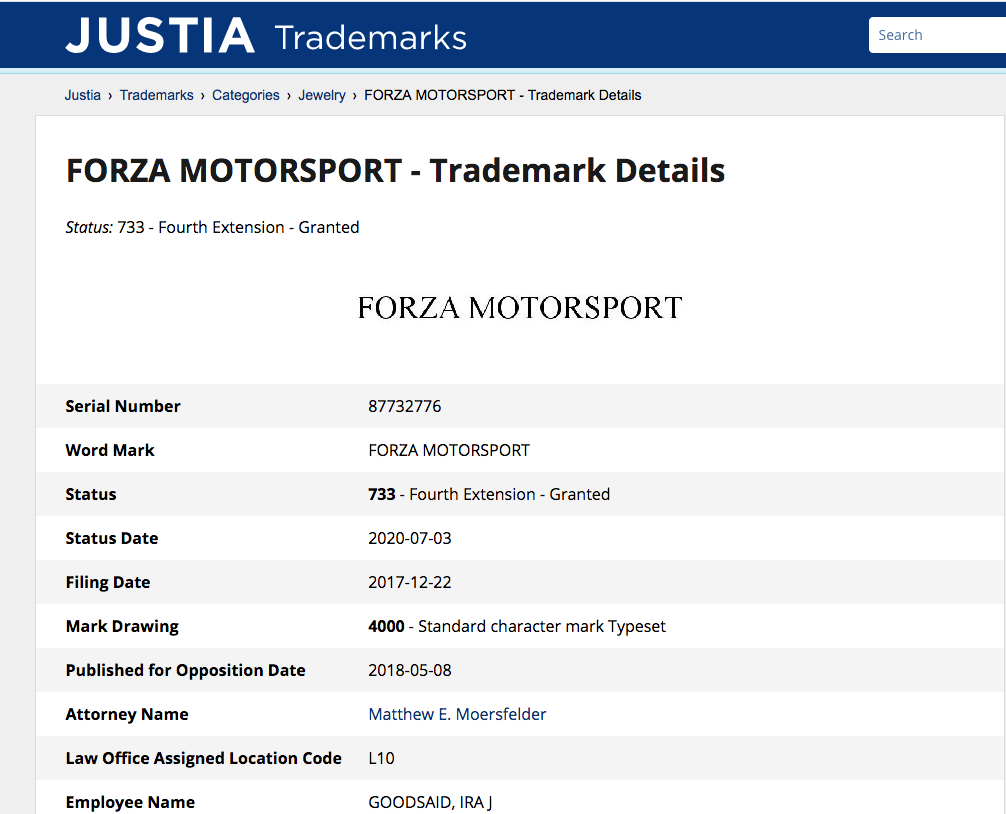
Task: Select the FORZA MOTORSPORT breadcrumb entry
Action: point(502,95)
